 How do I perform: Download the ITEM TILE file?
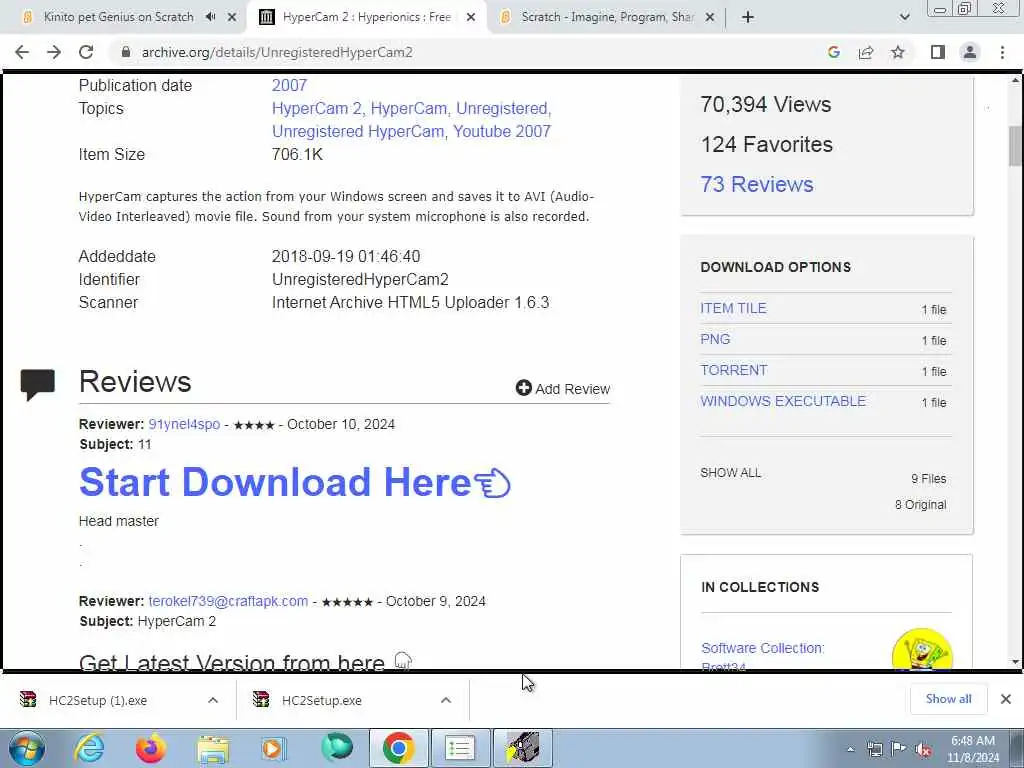[733, 308]
